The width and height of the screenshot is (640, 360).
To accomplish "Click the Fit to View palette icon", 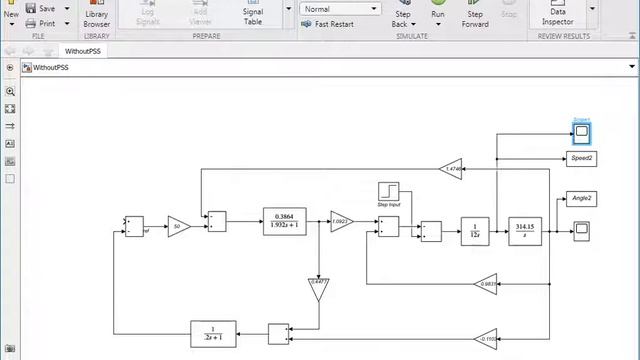I will [10, 109].
